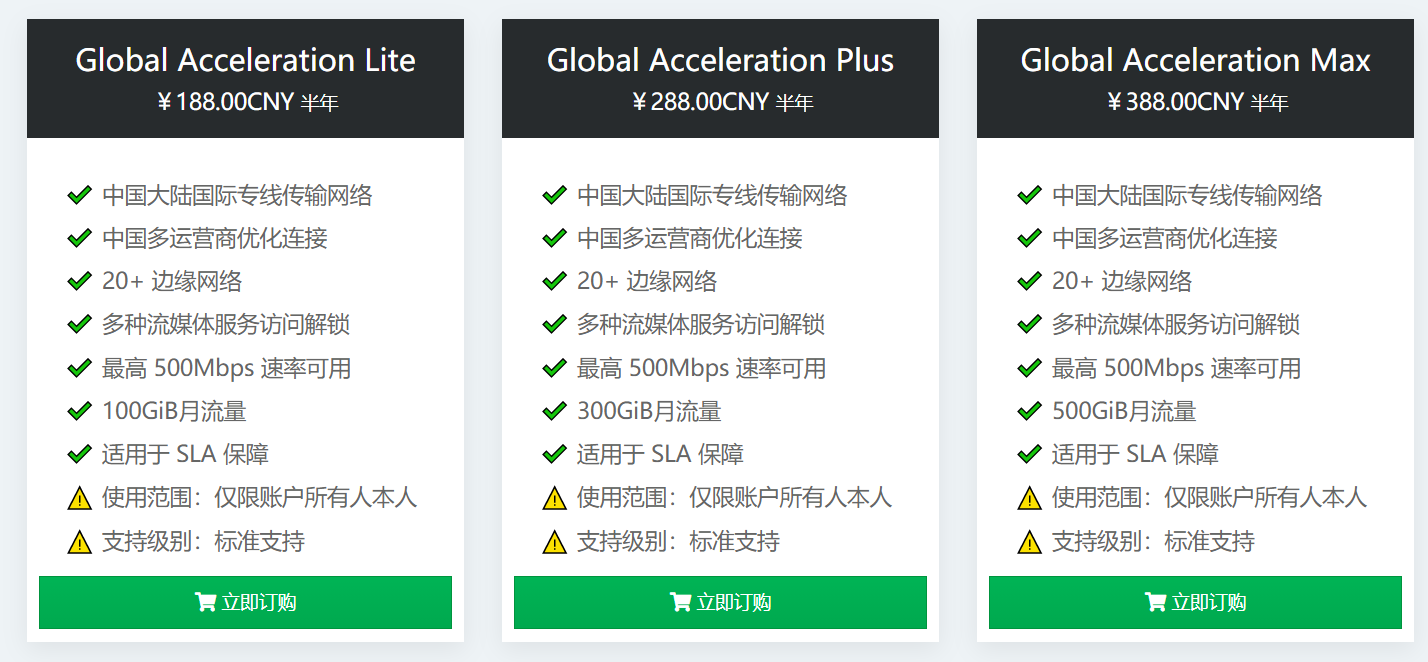Viewport: 1428px width, 662px height.
Task: Click the shopping cart icon in Plus plan
Action: [x=680, y=602]
